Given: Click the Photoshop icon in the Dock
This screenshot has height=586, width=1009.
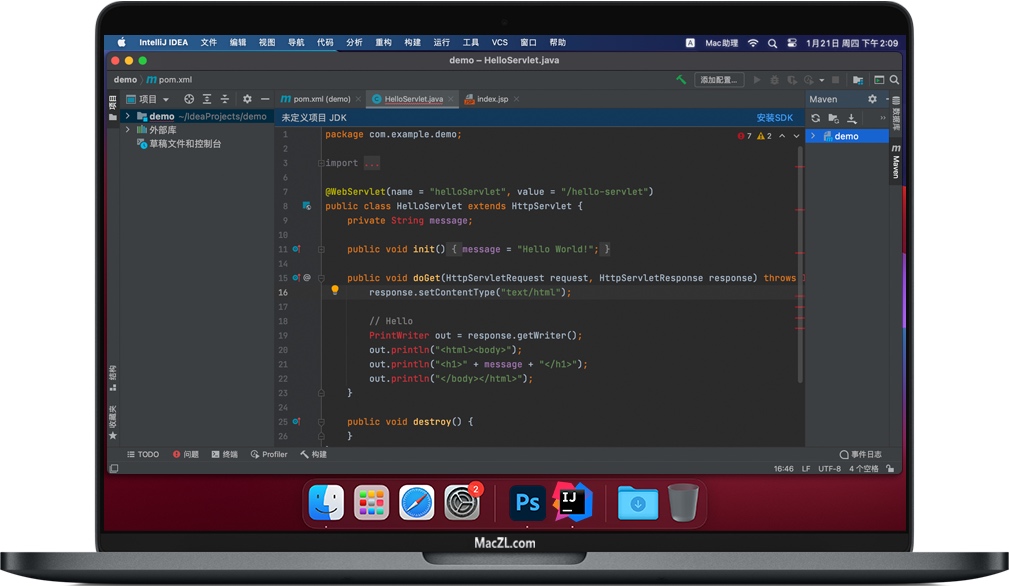Looking at the screenshot, I should (526, 502).
